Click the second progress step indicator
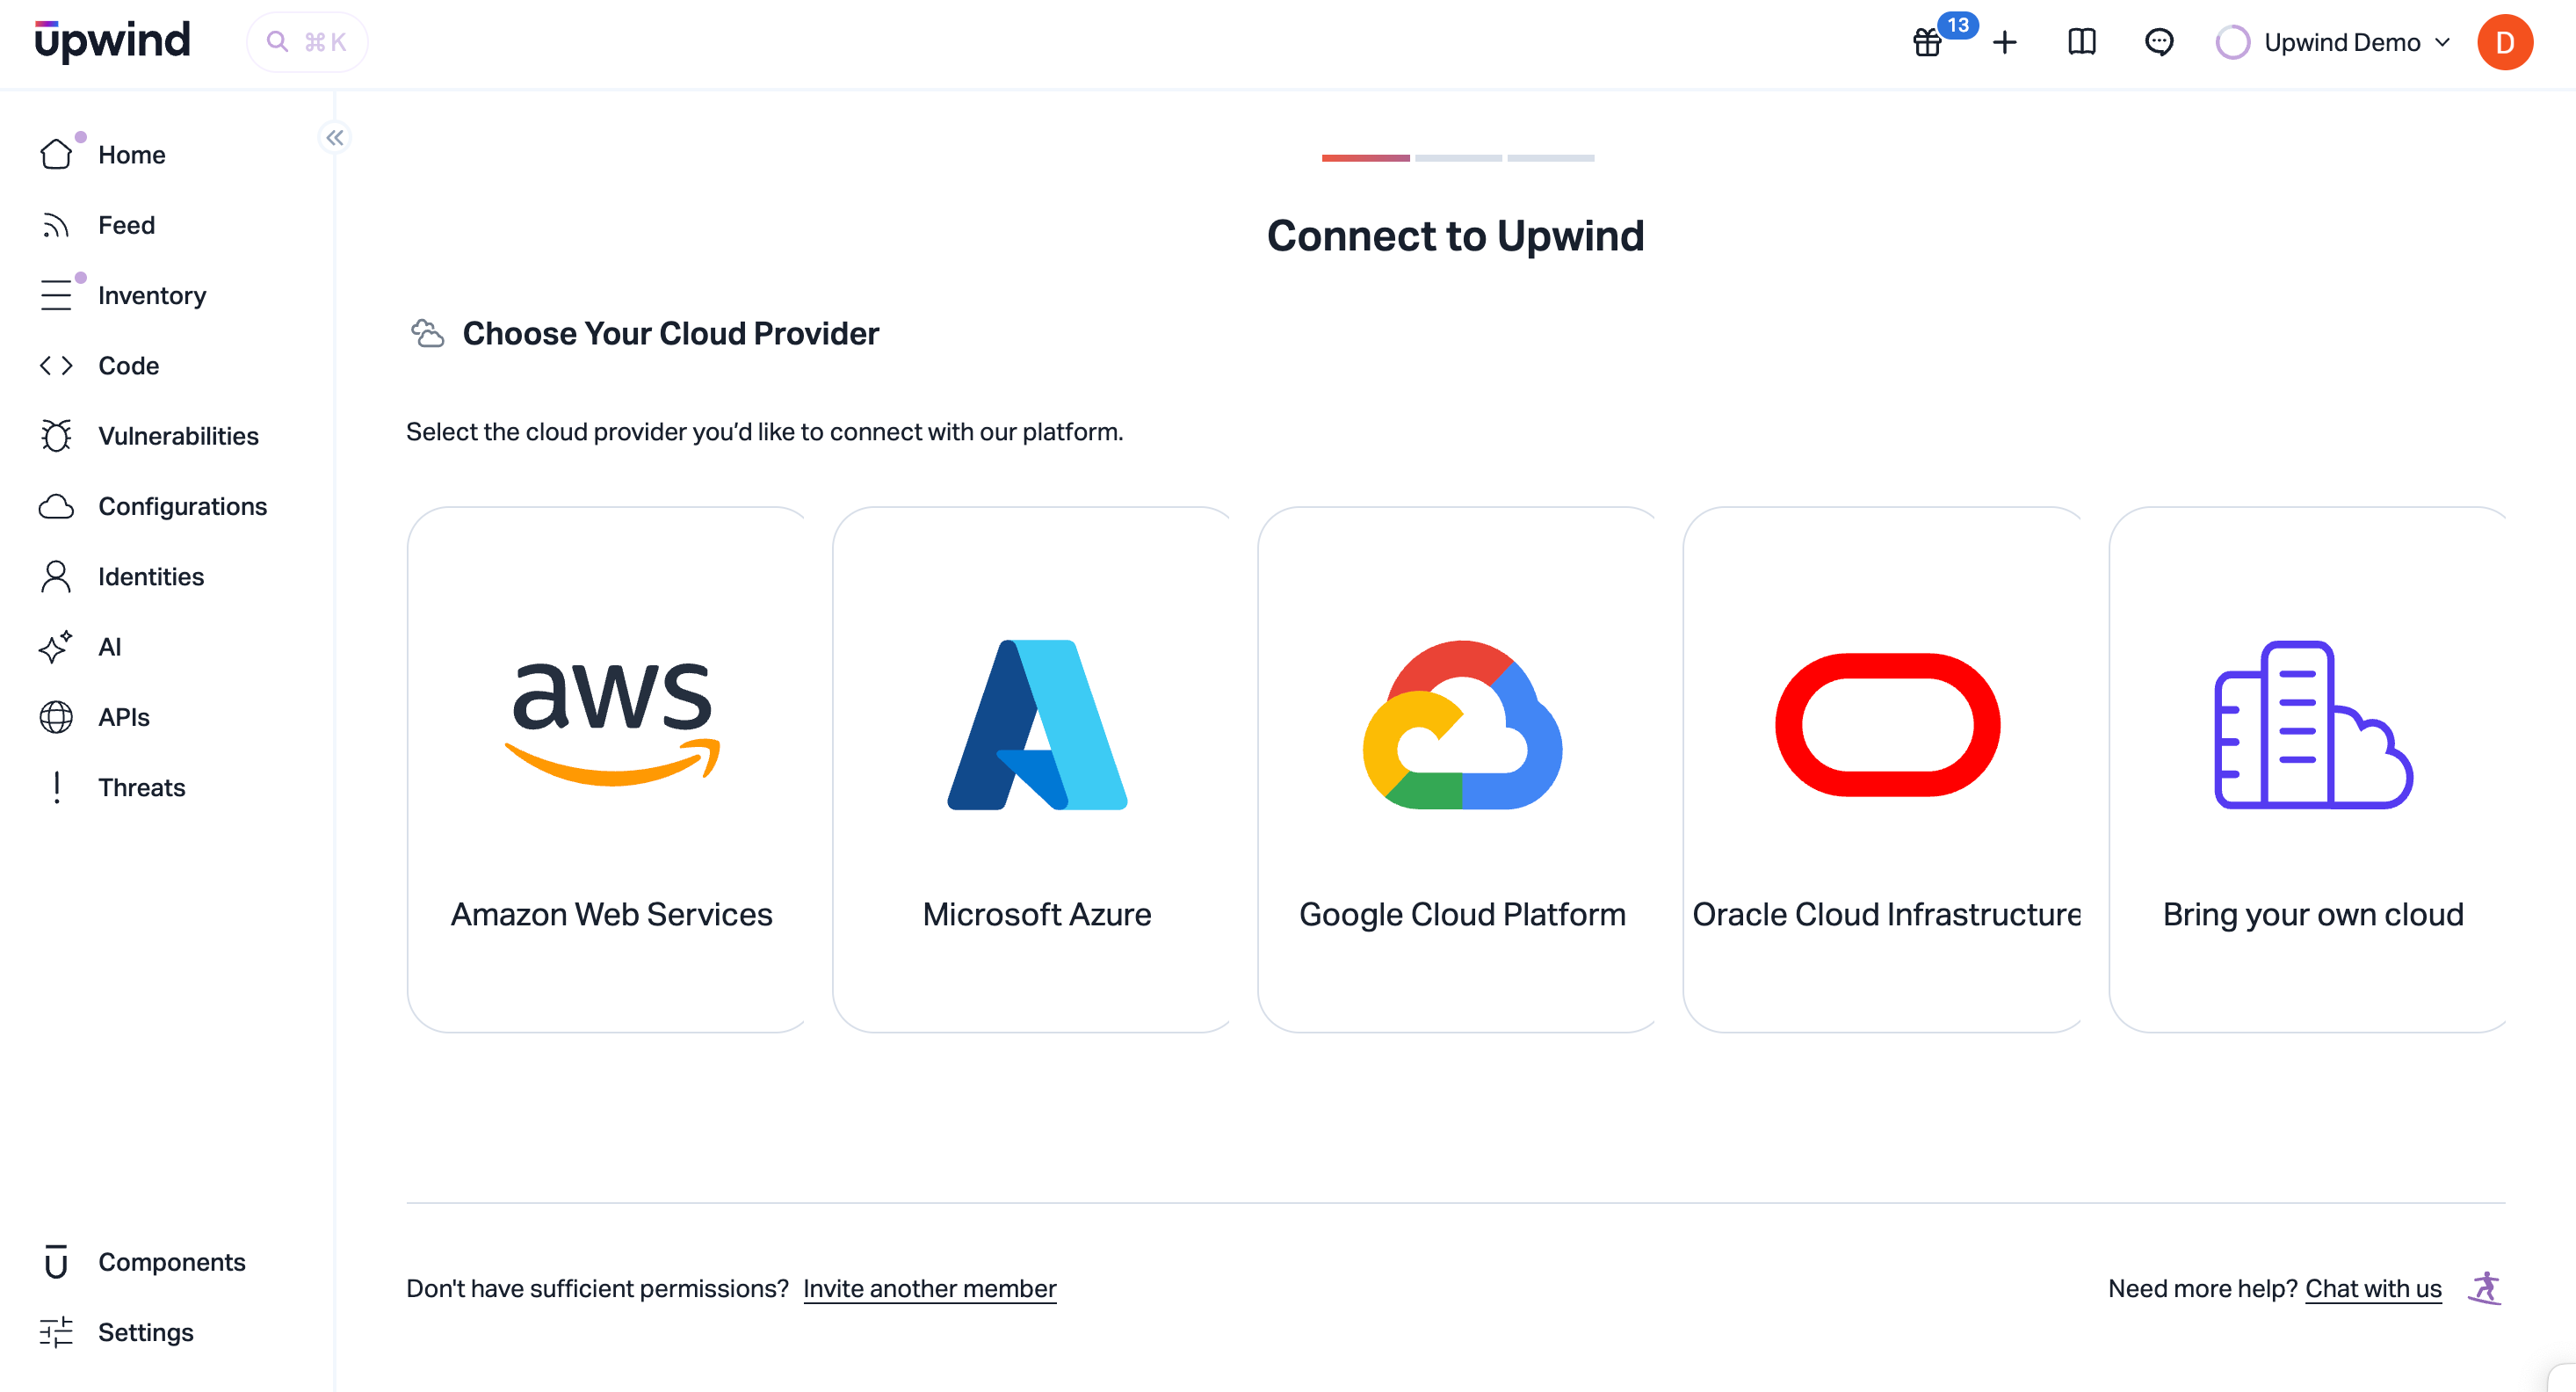Screen dimensions: 2576x1392 (1458, 158)
